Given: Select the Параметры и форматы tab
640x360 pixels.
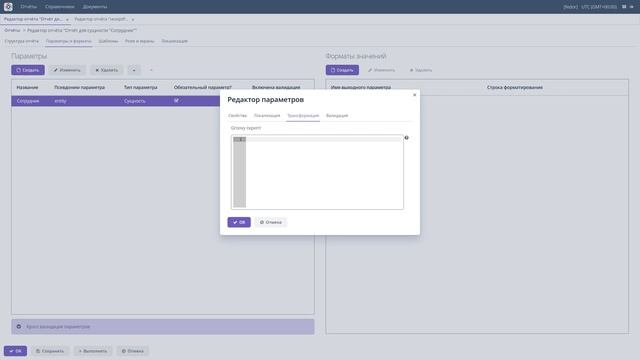Looking at the screenshot, I should pyautogui.click(x=69, y=41).
